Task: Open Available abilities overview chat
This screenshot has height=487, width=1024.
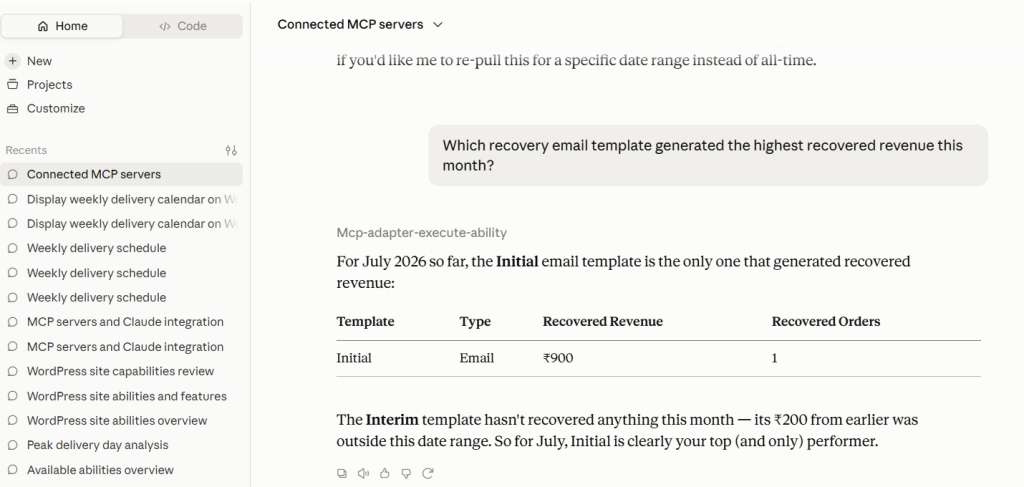Action: [100, 470]
